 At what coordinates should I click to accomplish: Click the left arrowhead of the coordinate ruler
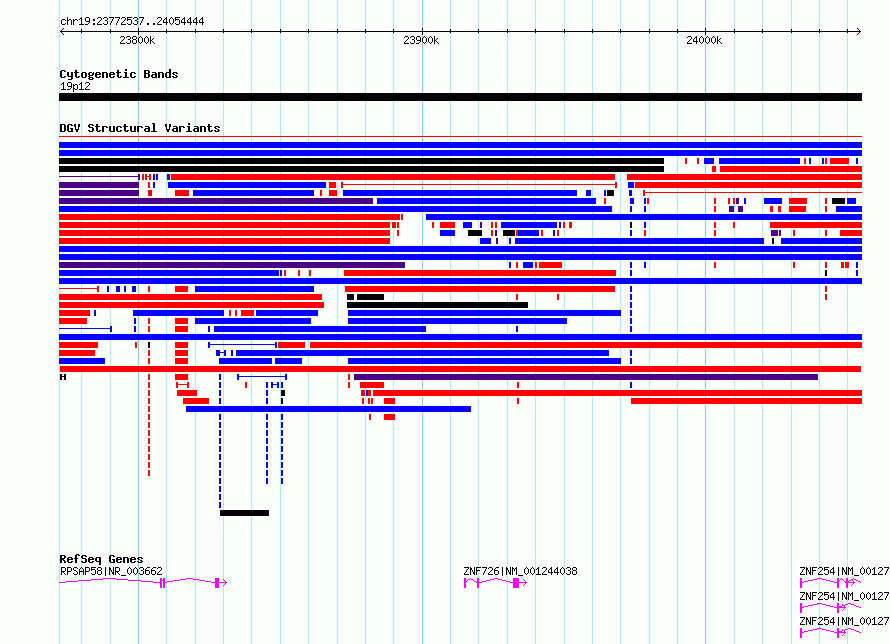(x=62, y=31)
